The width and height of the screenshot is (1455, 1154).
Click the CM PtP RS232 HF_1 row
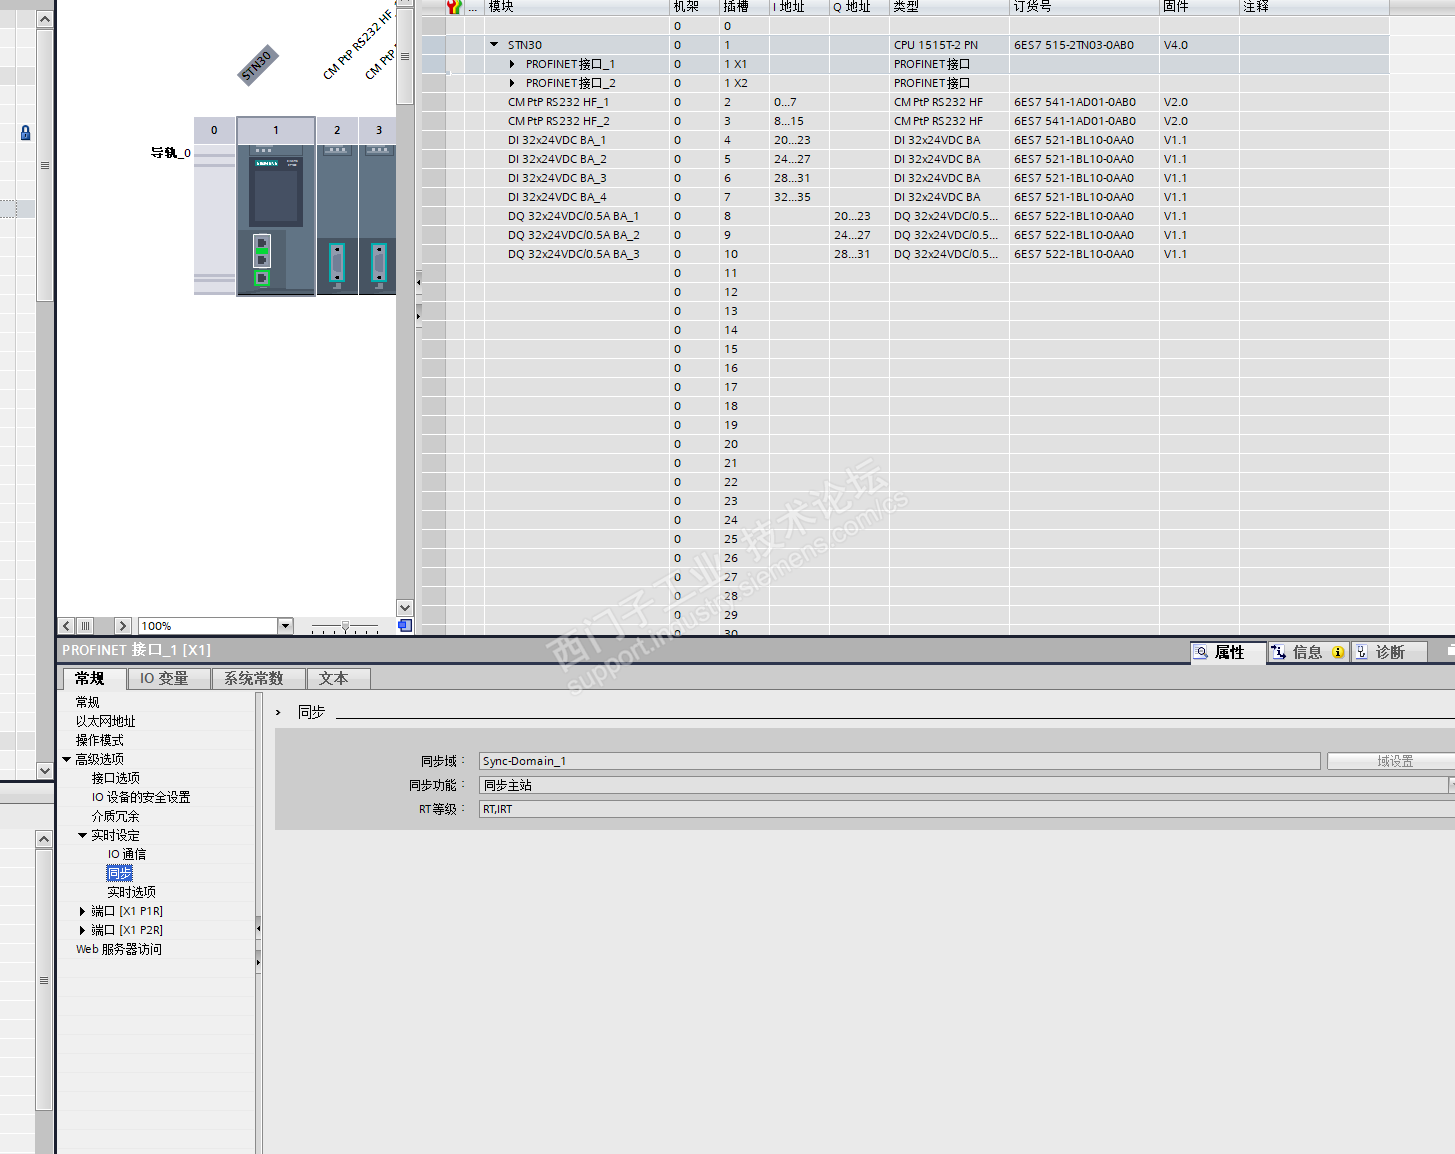[905, 102]
